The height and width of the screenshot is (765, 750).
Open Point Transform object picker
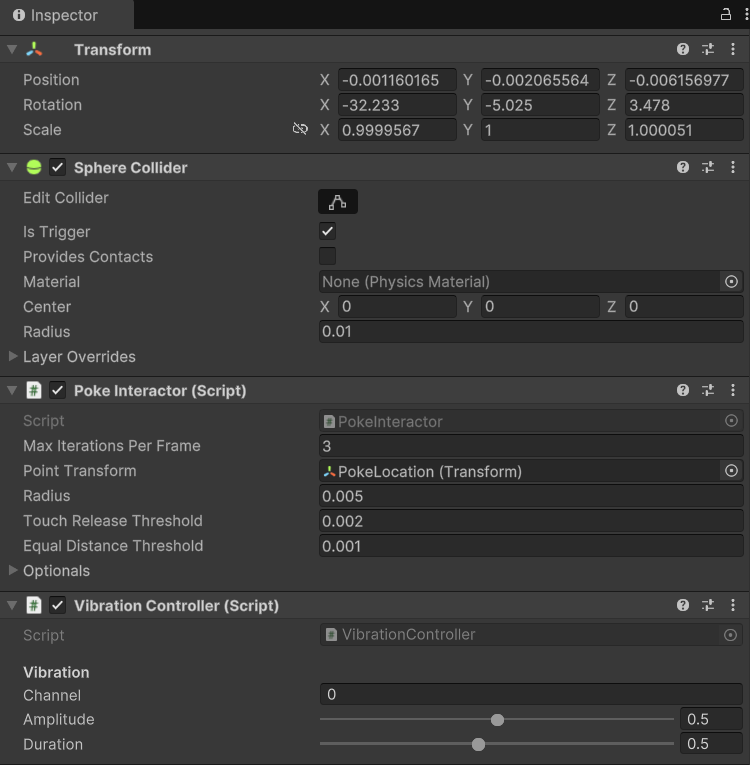click(731, 471)
